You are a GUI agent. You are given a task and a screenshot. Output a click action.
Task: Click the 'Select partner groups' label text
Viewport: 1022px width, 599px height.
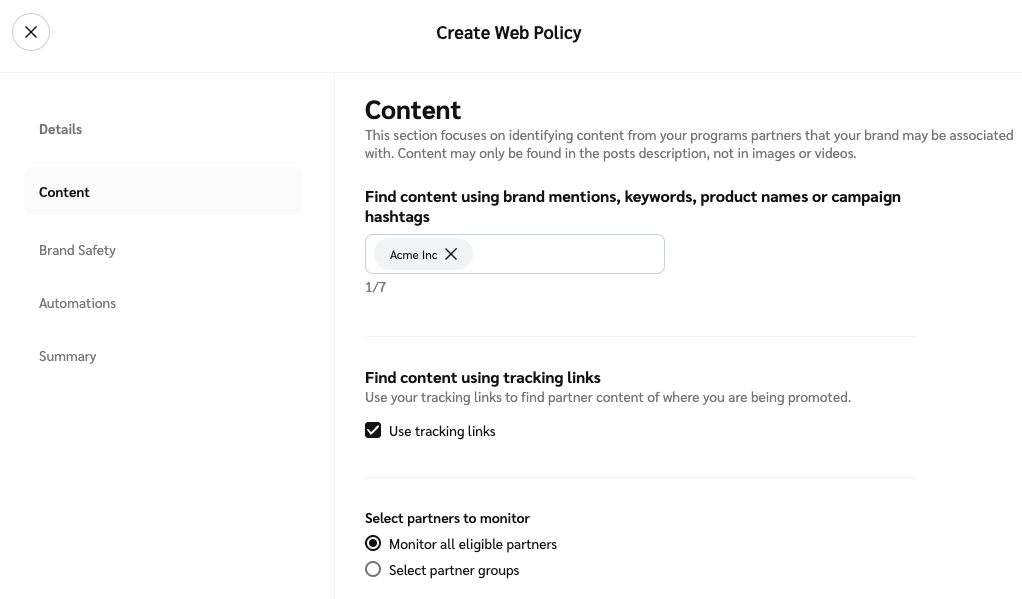coord(454,570)
